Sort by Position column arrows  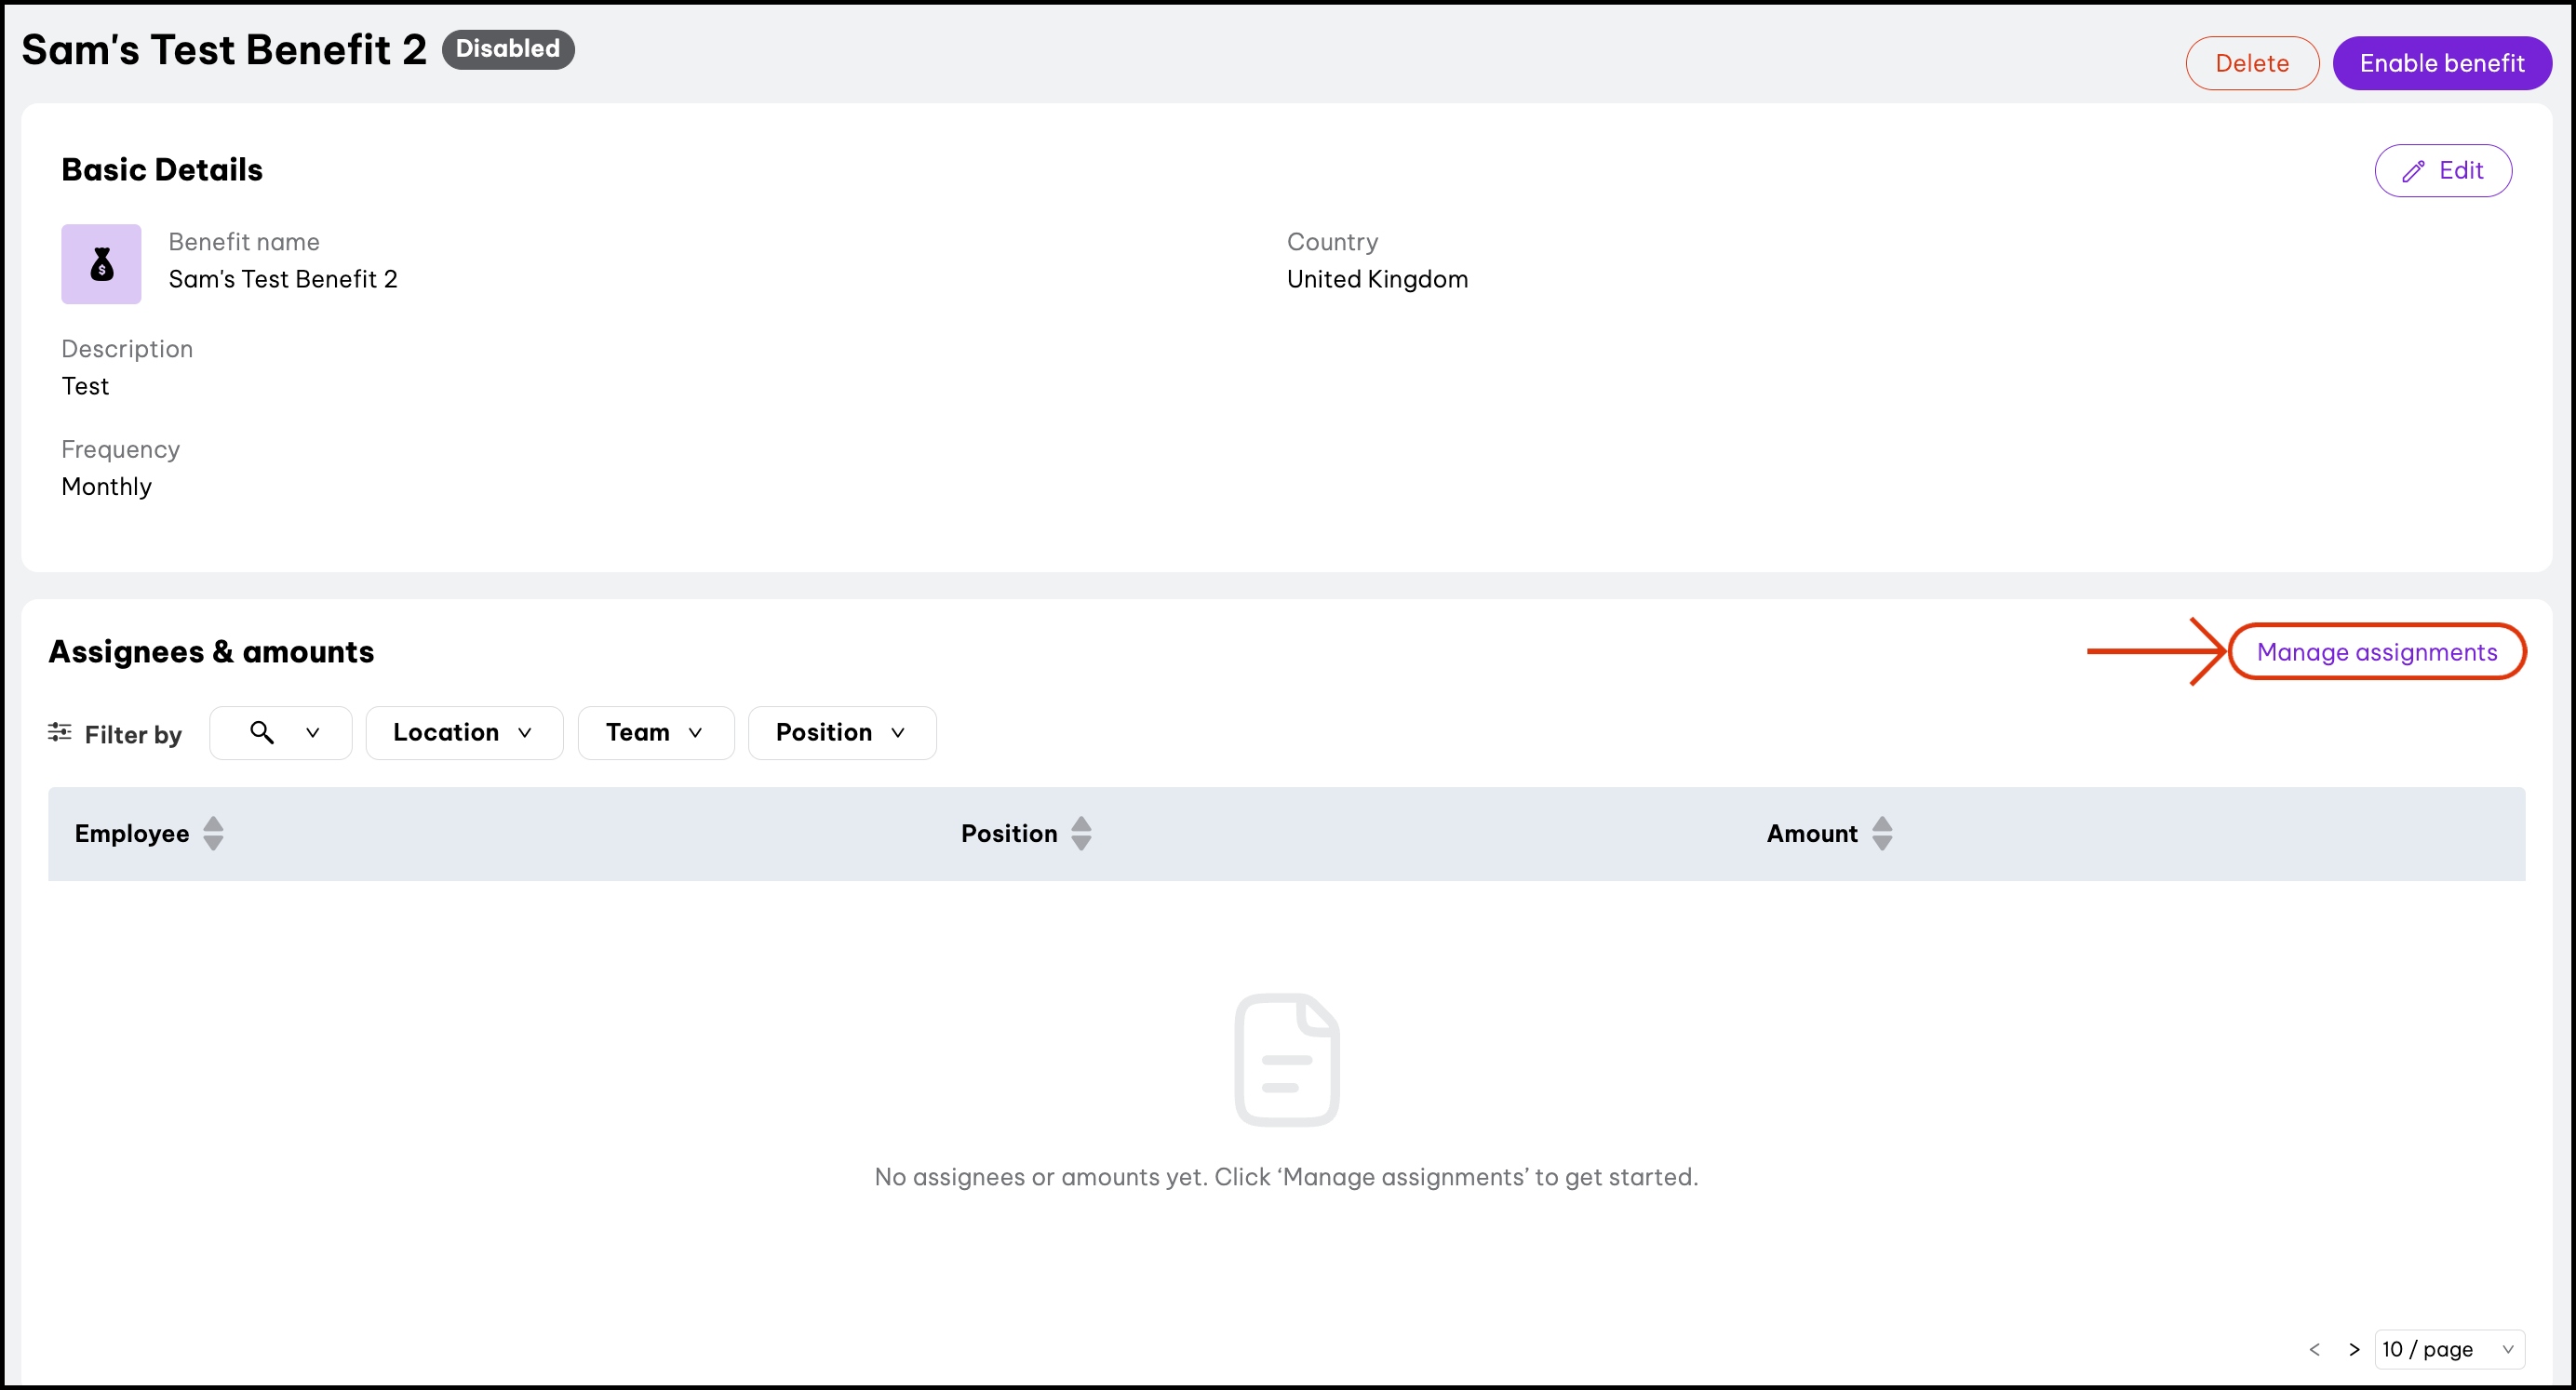click(x=1081, y=833)
